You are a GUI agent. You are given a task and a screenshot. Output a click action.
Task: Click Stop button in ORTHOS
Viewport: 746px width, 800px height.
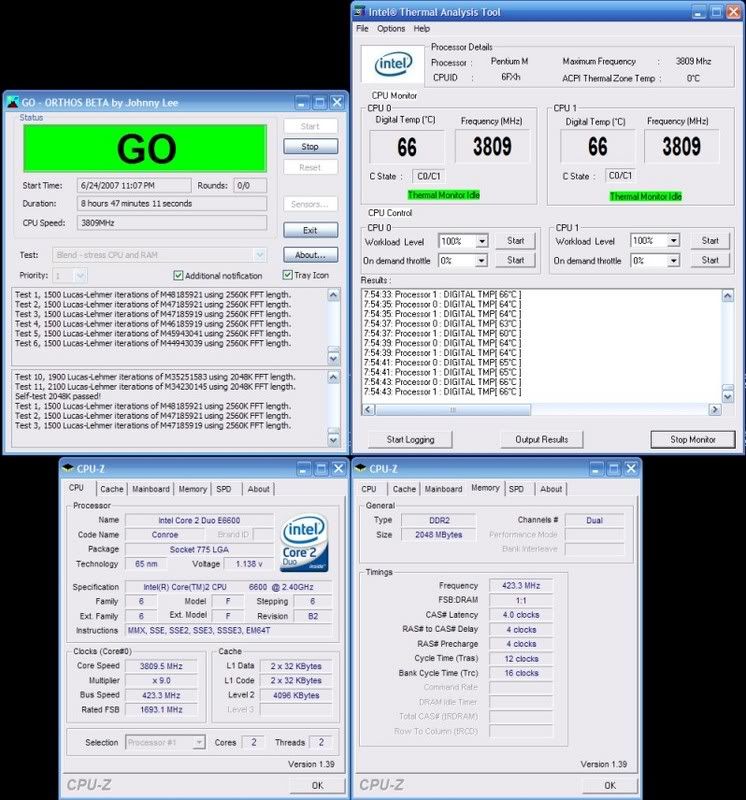click(310, 146)
